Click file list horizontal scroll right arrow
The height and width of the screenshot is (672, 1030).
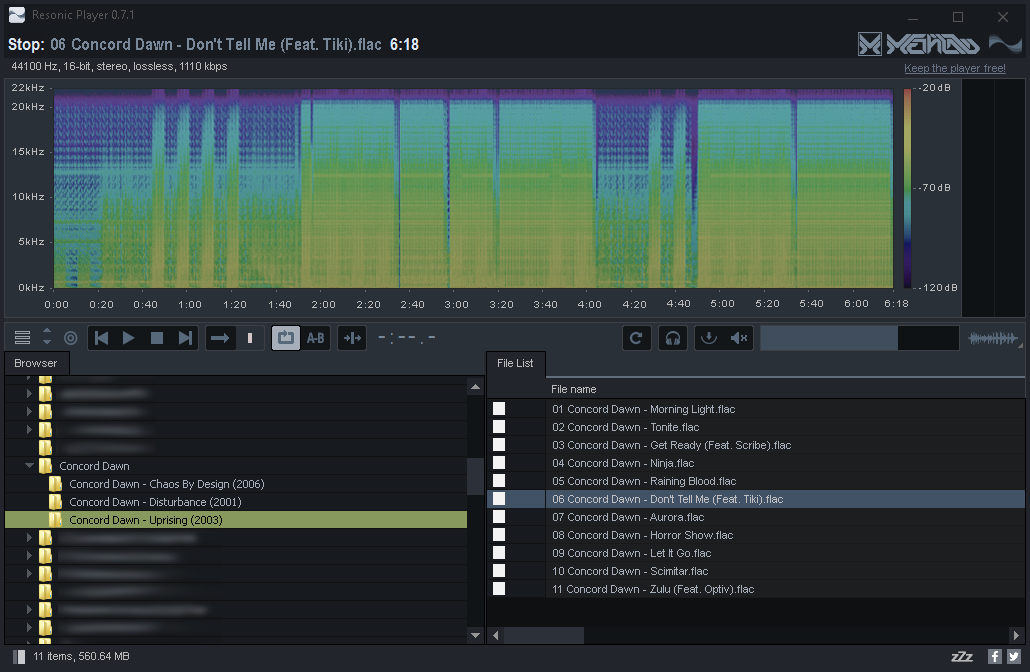[1016, 635]
